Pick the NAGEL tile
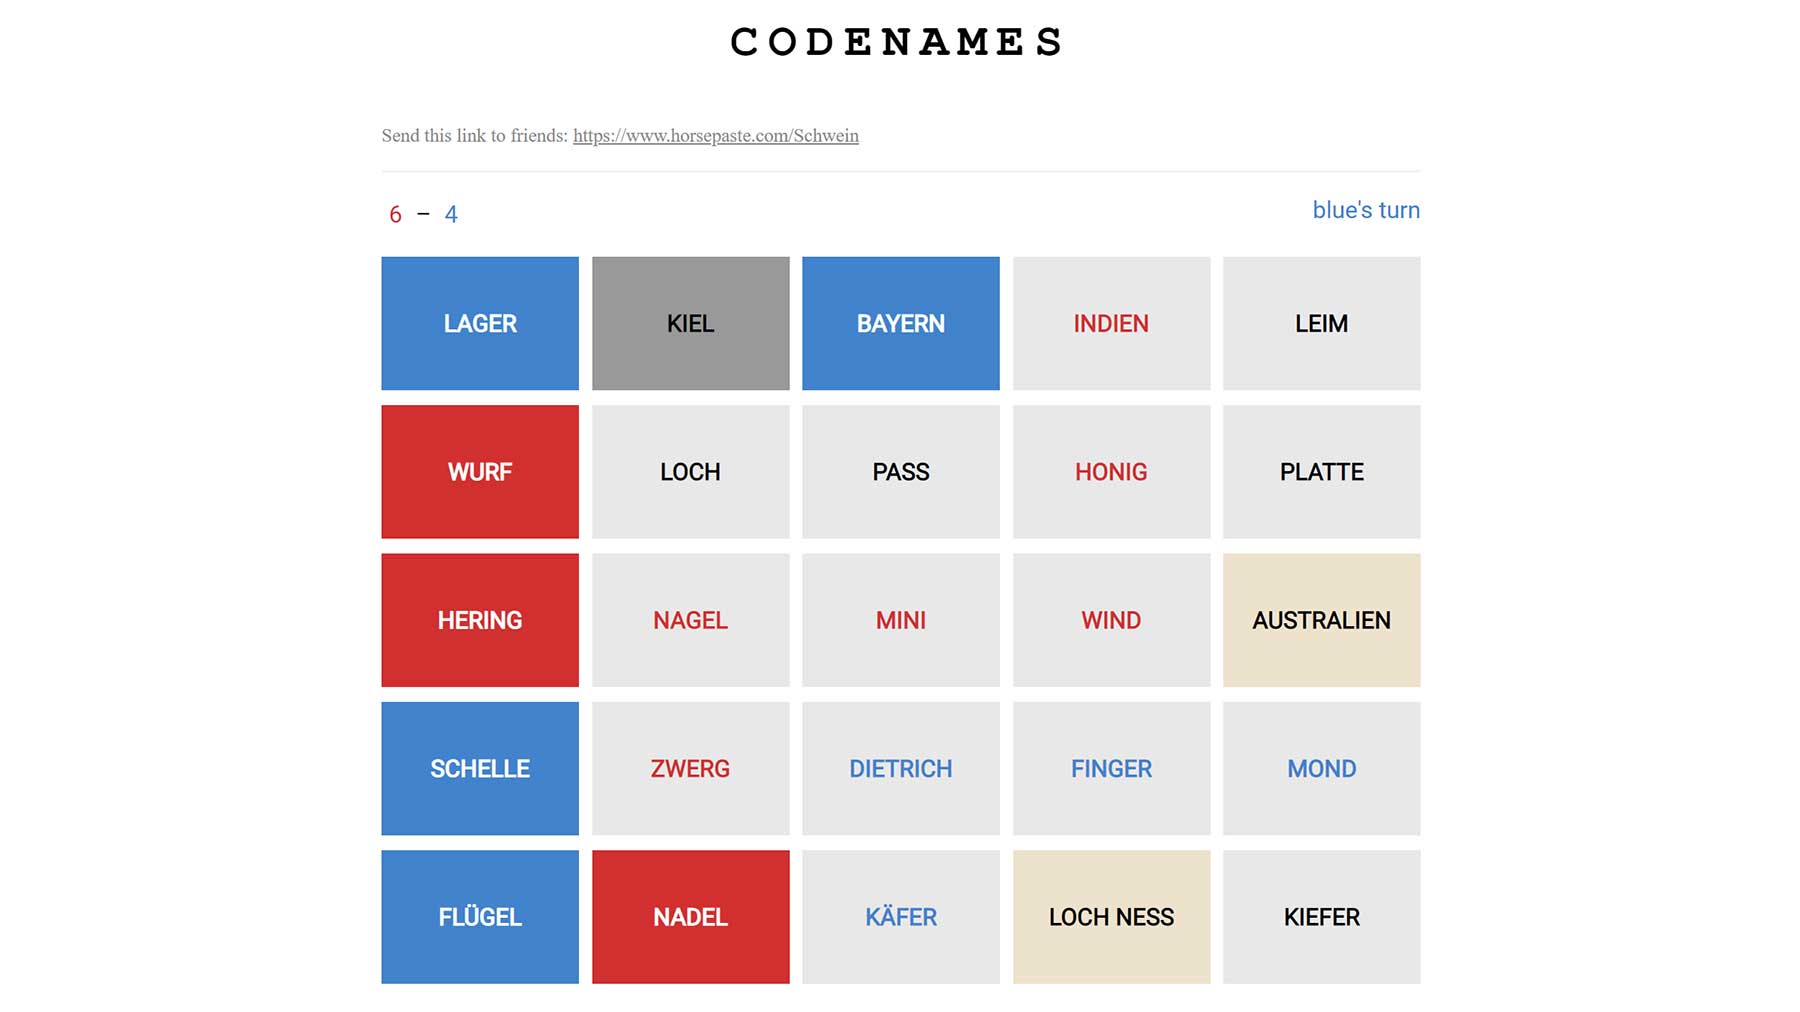This screenshot has width=1800, height=1012. point(690,620)
